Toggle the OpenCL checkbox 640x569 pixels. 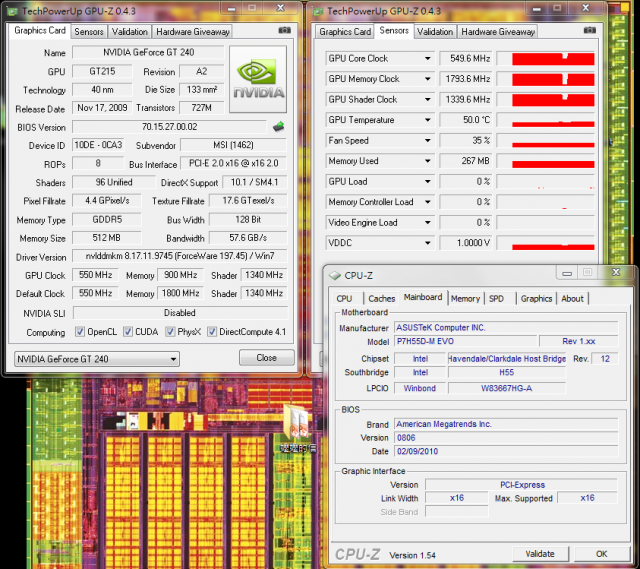point(80,332)
